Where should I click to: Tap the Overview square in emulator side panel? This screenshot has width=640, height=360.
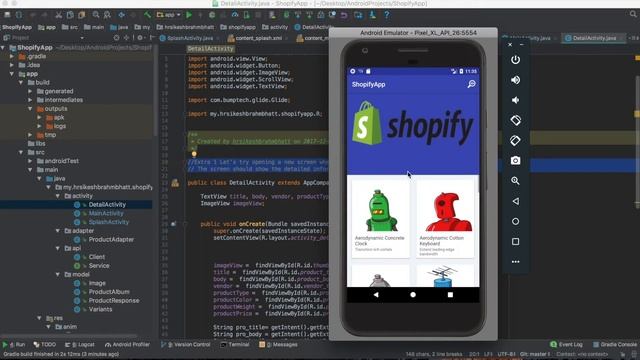[x=516, y=242]
